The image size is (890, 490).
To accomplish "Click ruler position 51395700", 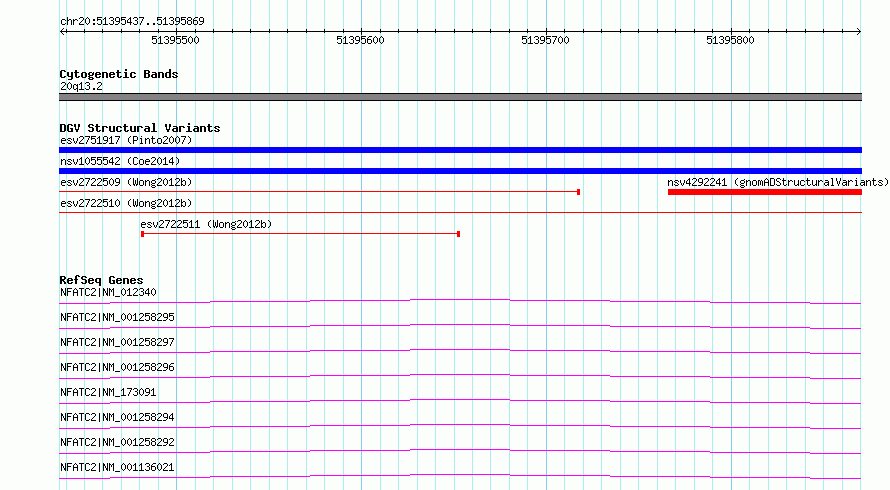I will click(545, 40).
